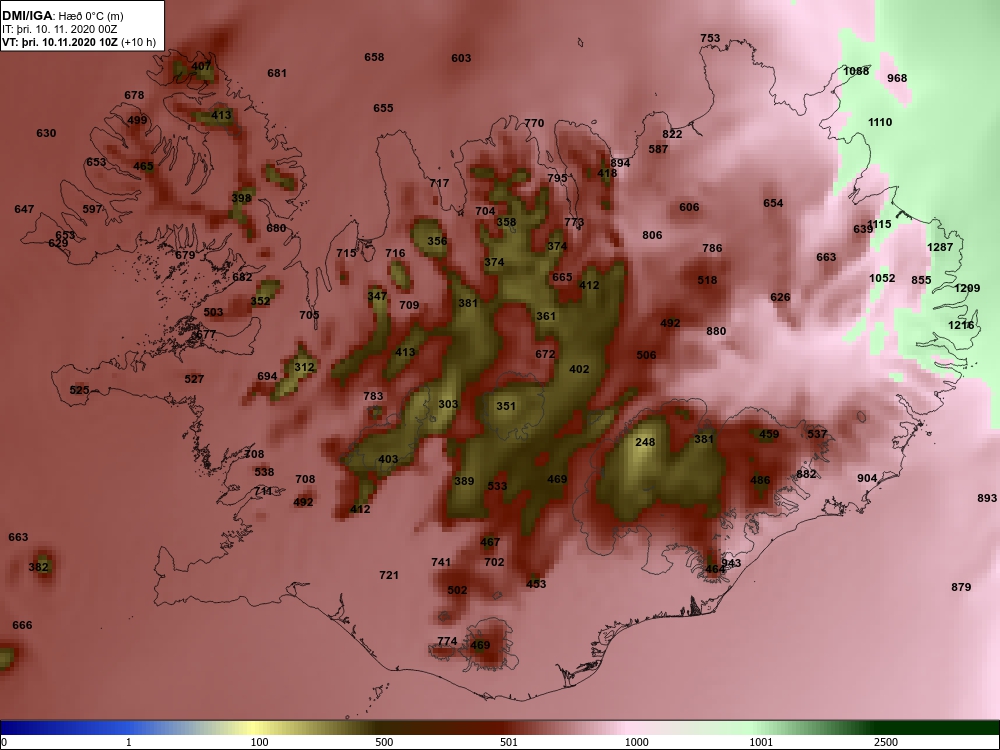This screenshot has height=750, width=1000.
Task: Click the 500 label on the color scale
Action: pyautogui.click(x=385, y=742)
